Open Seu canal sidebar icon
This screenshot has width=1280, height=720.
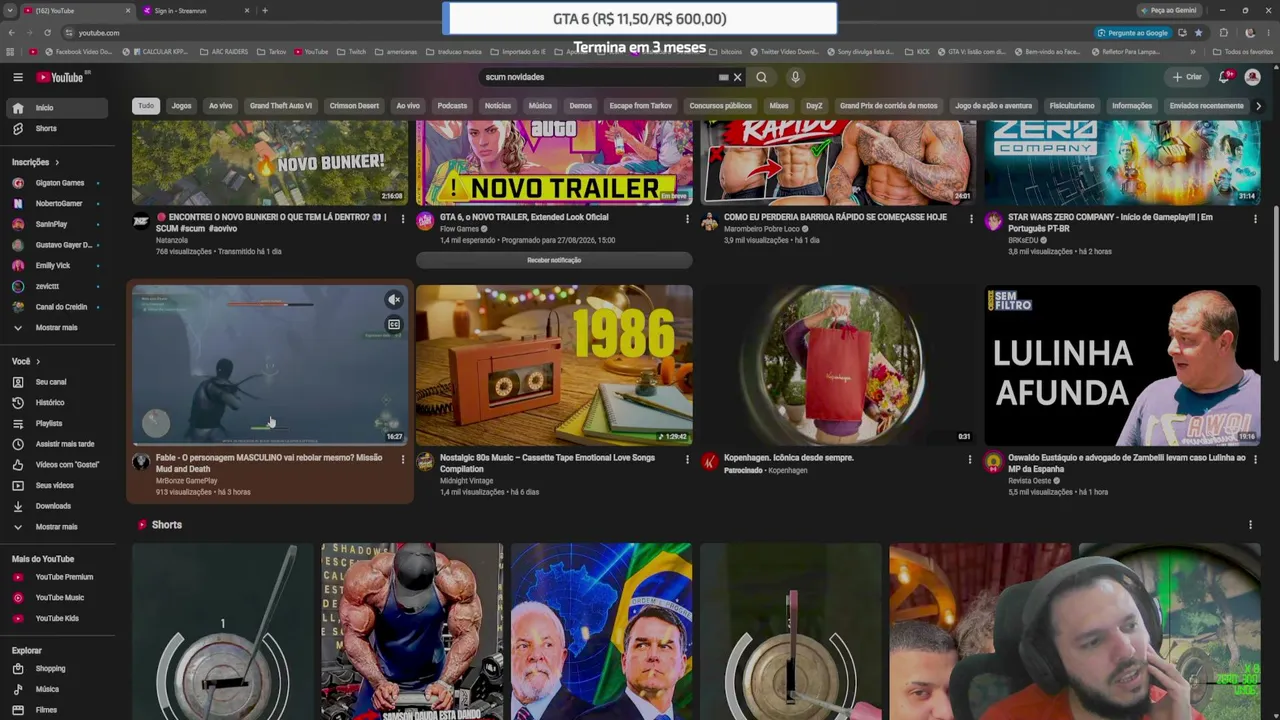tap(18, 382)
